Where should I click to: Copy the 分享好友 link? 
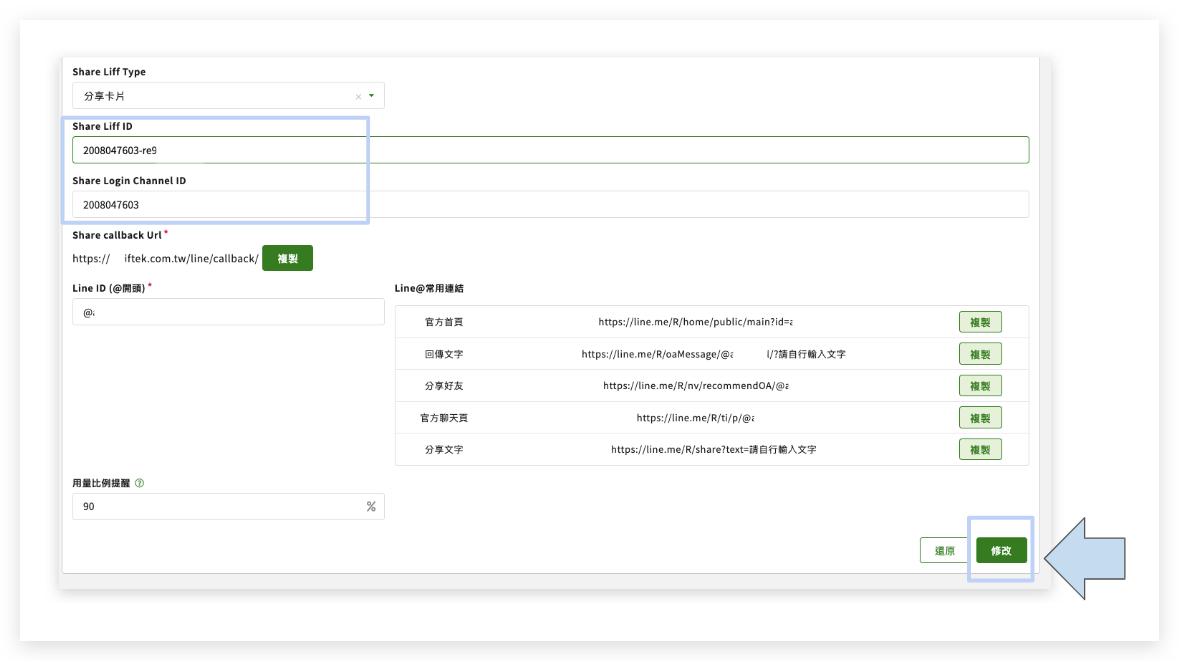coord(979,386)
